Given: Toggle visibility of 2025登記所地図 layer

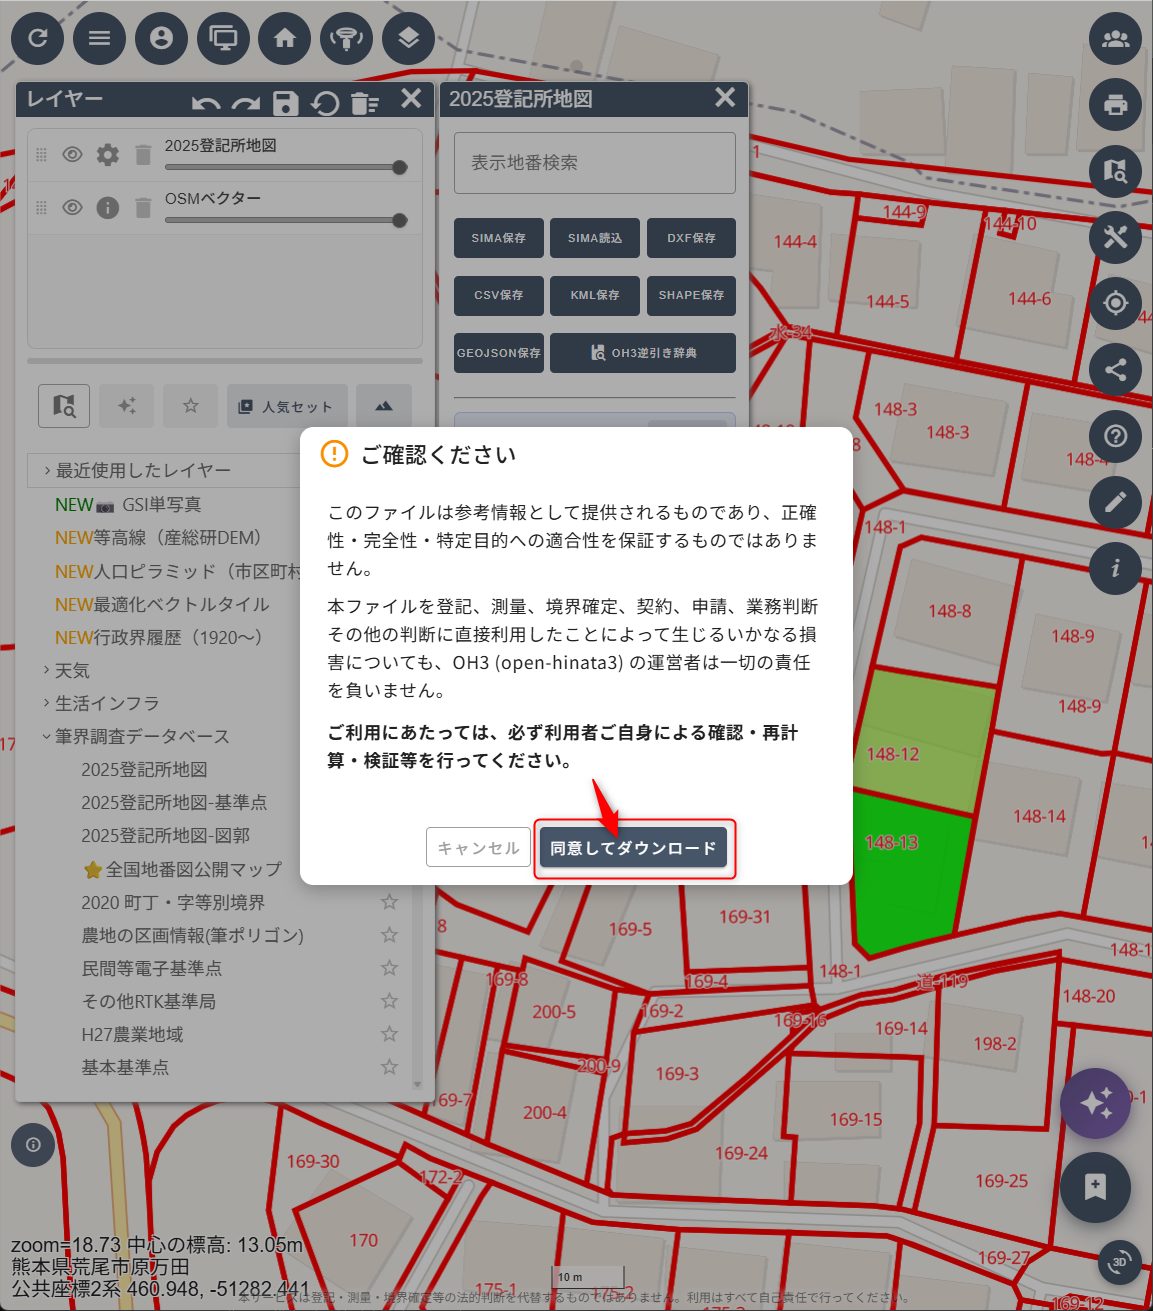Looking at the screenshot, I should [72, 155].
